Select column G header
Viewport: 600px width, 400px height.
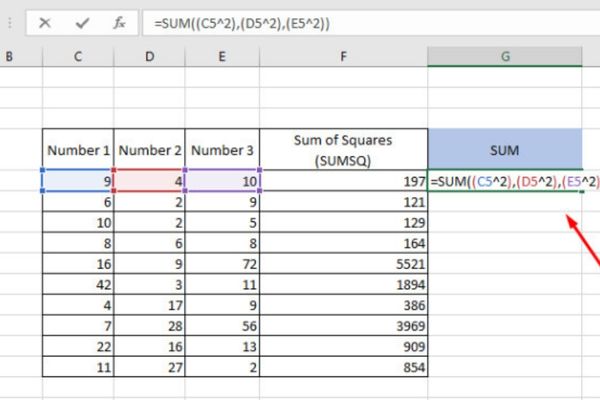click(x=505, y=57)
